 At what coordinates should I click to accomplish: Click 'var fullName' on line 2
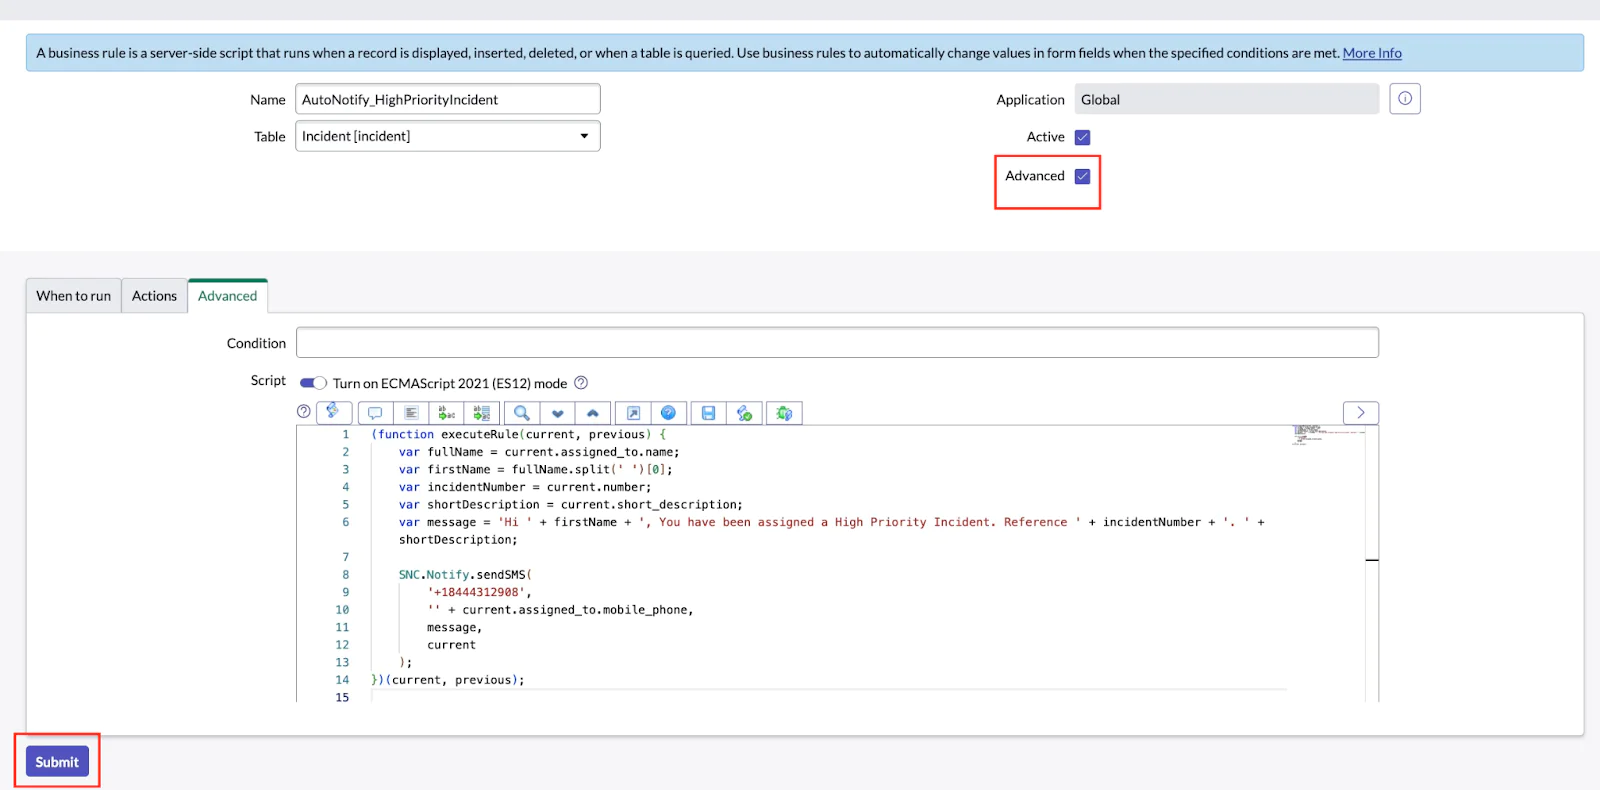coord(441,452)
